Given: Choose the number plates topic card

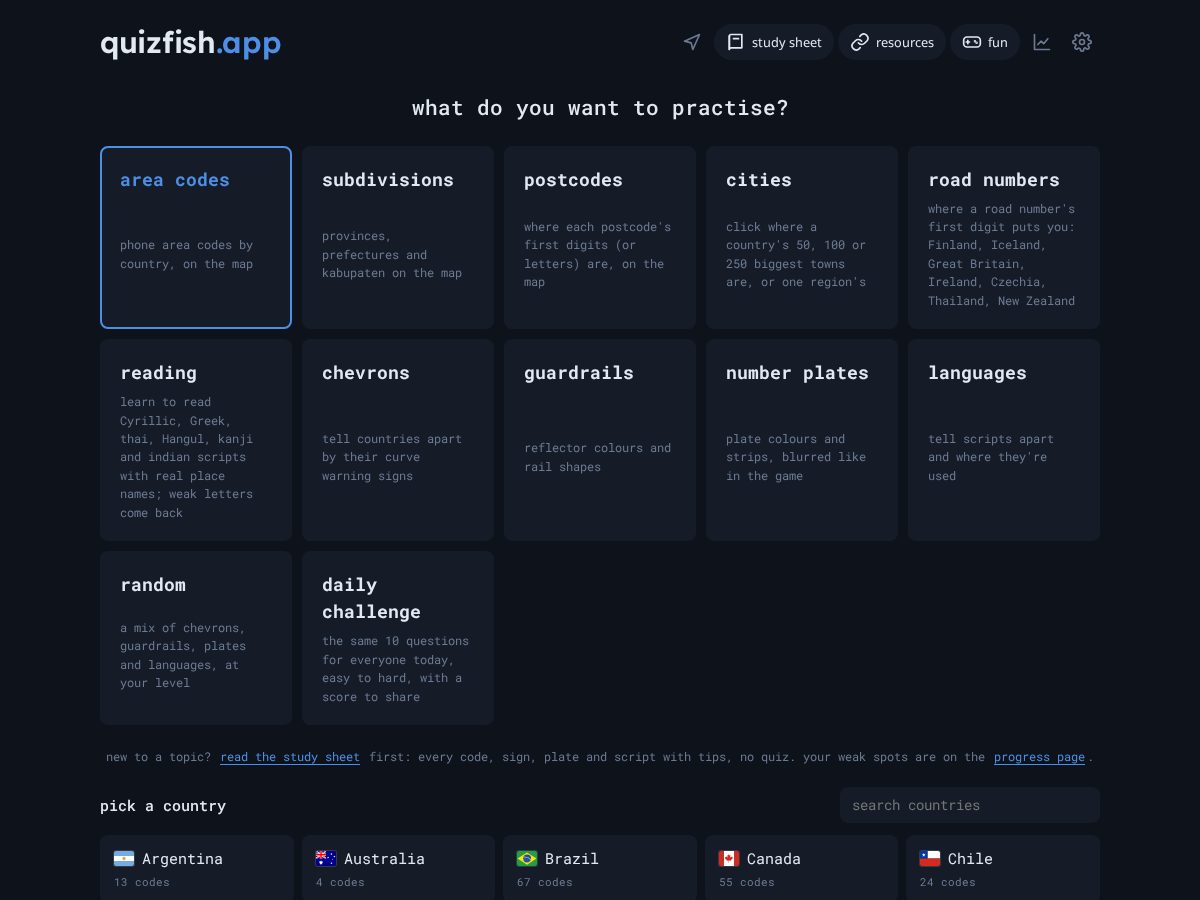Looking at the screenshot, I should (x=802, y=440).
